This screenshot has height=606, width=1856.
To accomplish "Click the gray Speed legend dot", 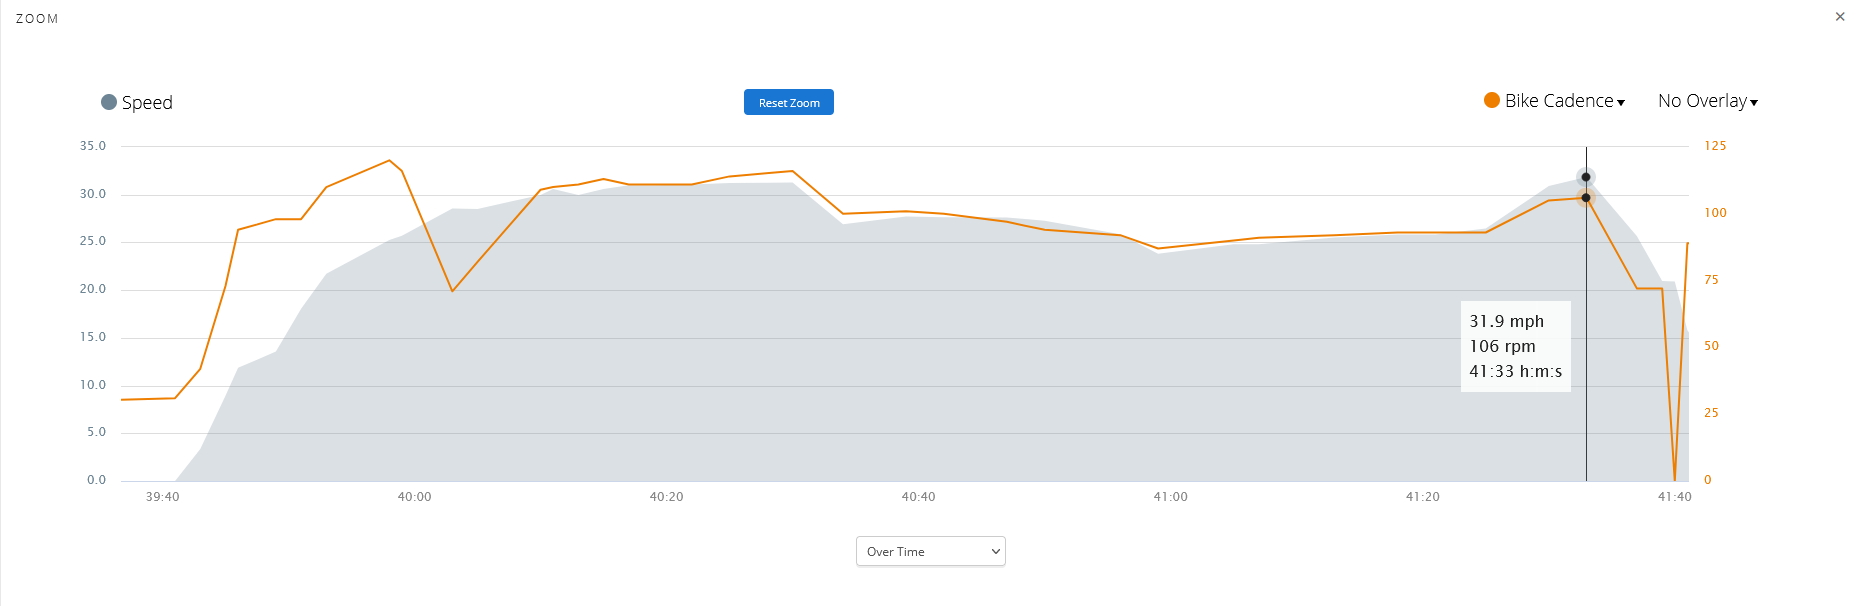I will coord(109,102).
